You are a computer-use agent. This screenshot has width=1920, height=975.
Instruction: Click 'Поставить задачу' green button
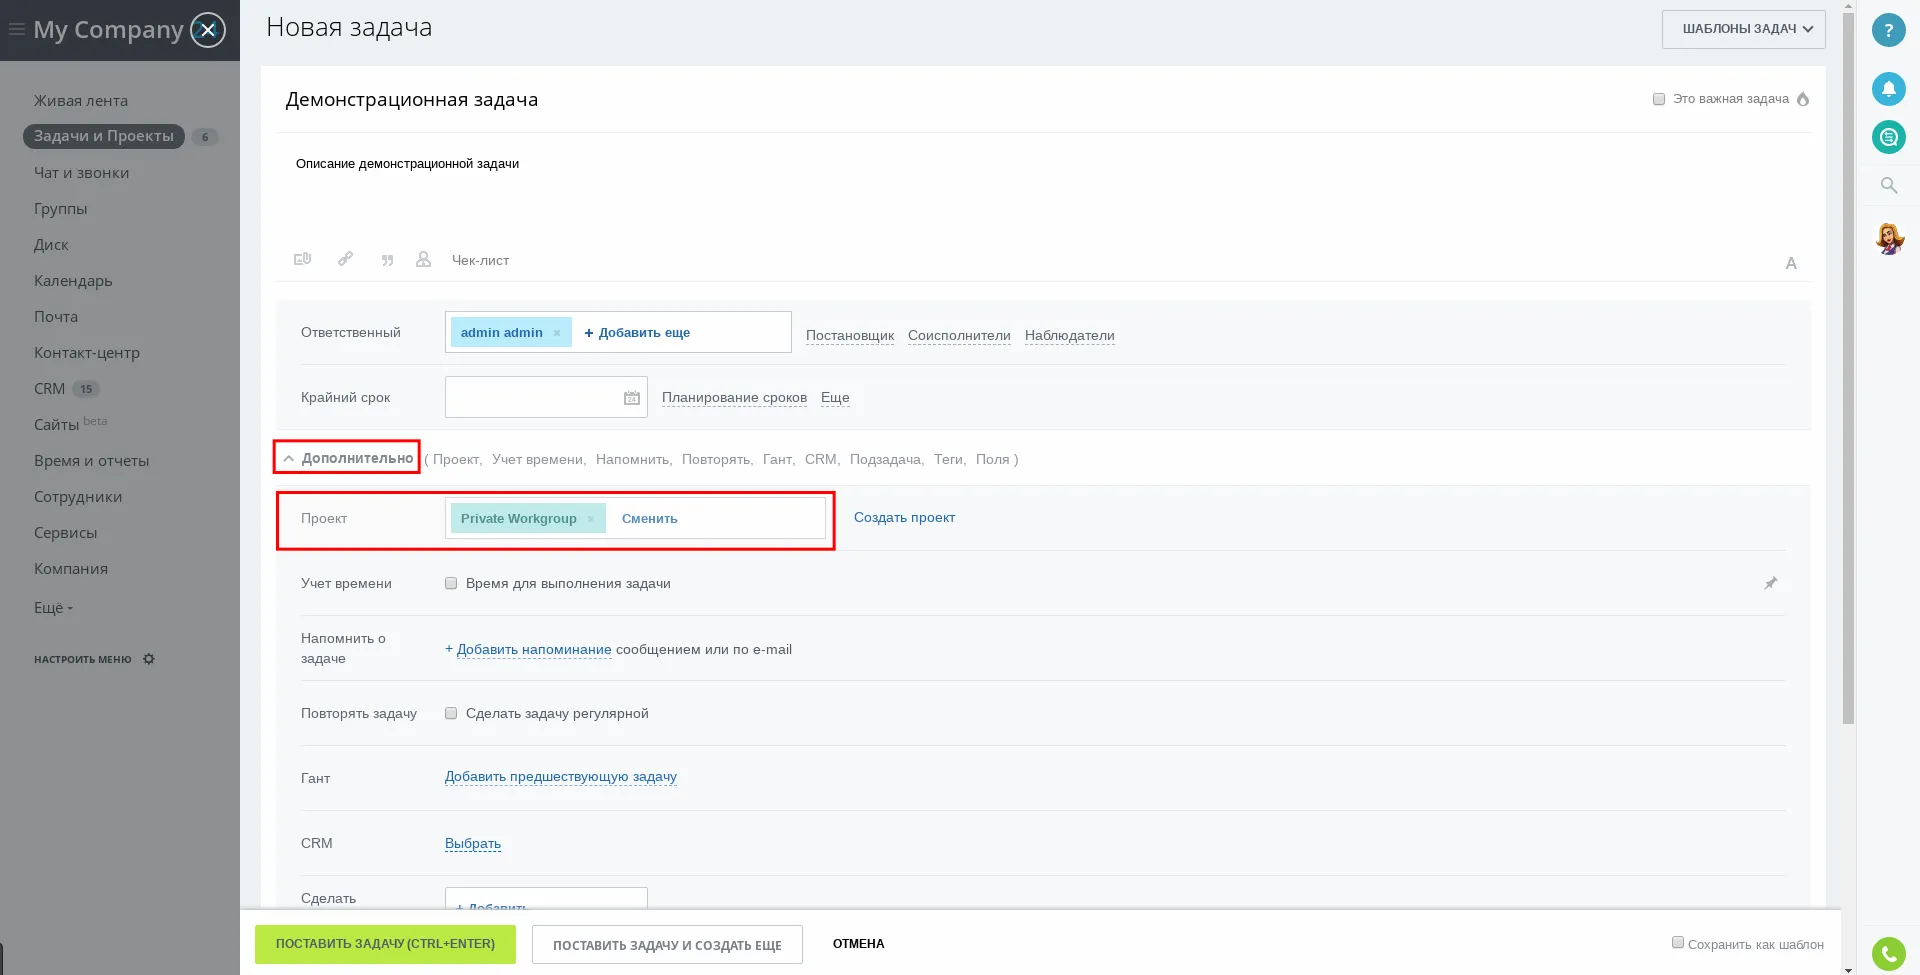pyautogui.click(x=385, y=944)
